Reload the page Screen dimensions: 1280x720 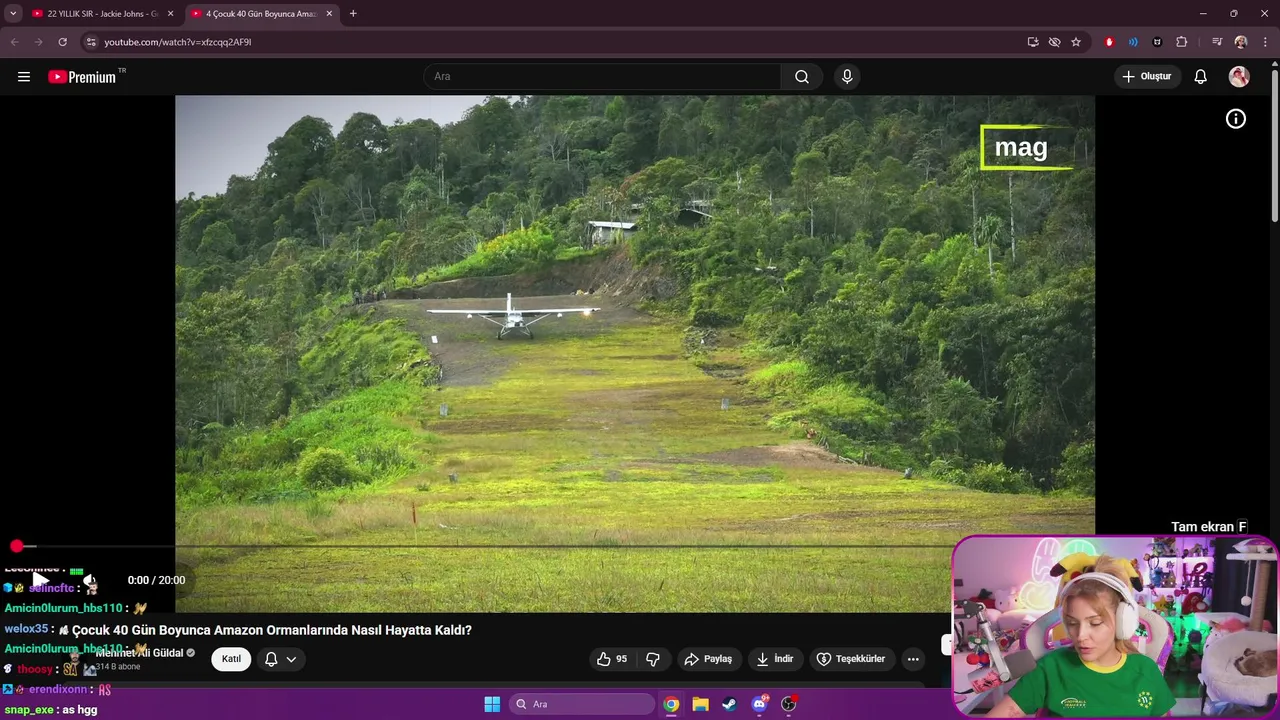(x=62, y=42)
